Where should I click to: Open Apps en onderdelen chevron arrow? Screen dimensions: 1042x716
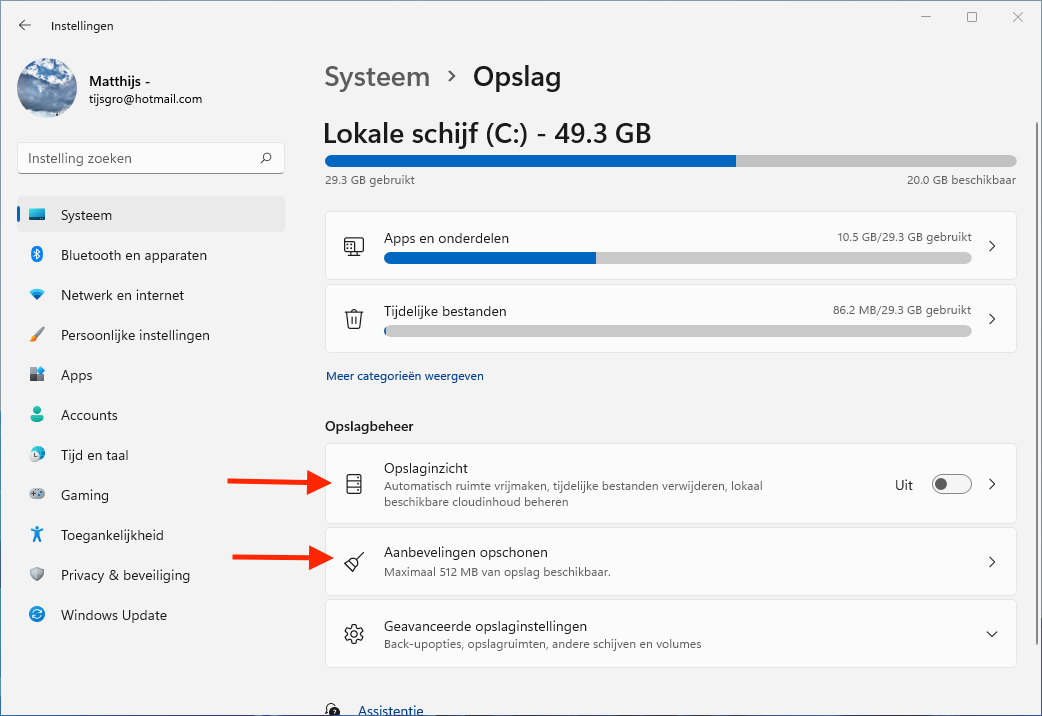coord(991,246)
